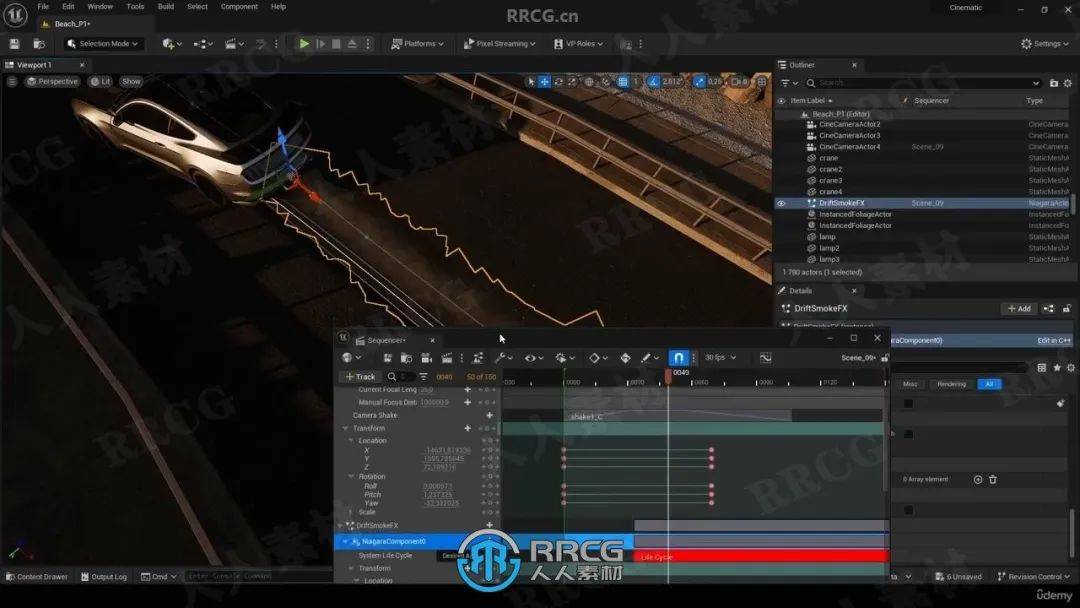This screenshot has width=1080, height=608.
Task: Switch to the Beach_P1 level tab
Action: click(x=72, y=23)
